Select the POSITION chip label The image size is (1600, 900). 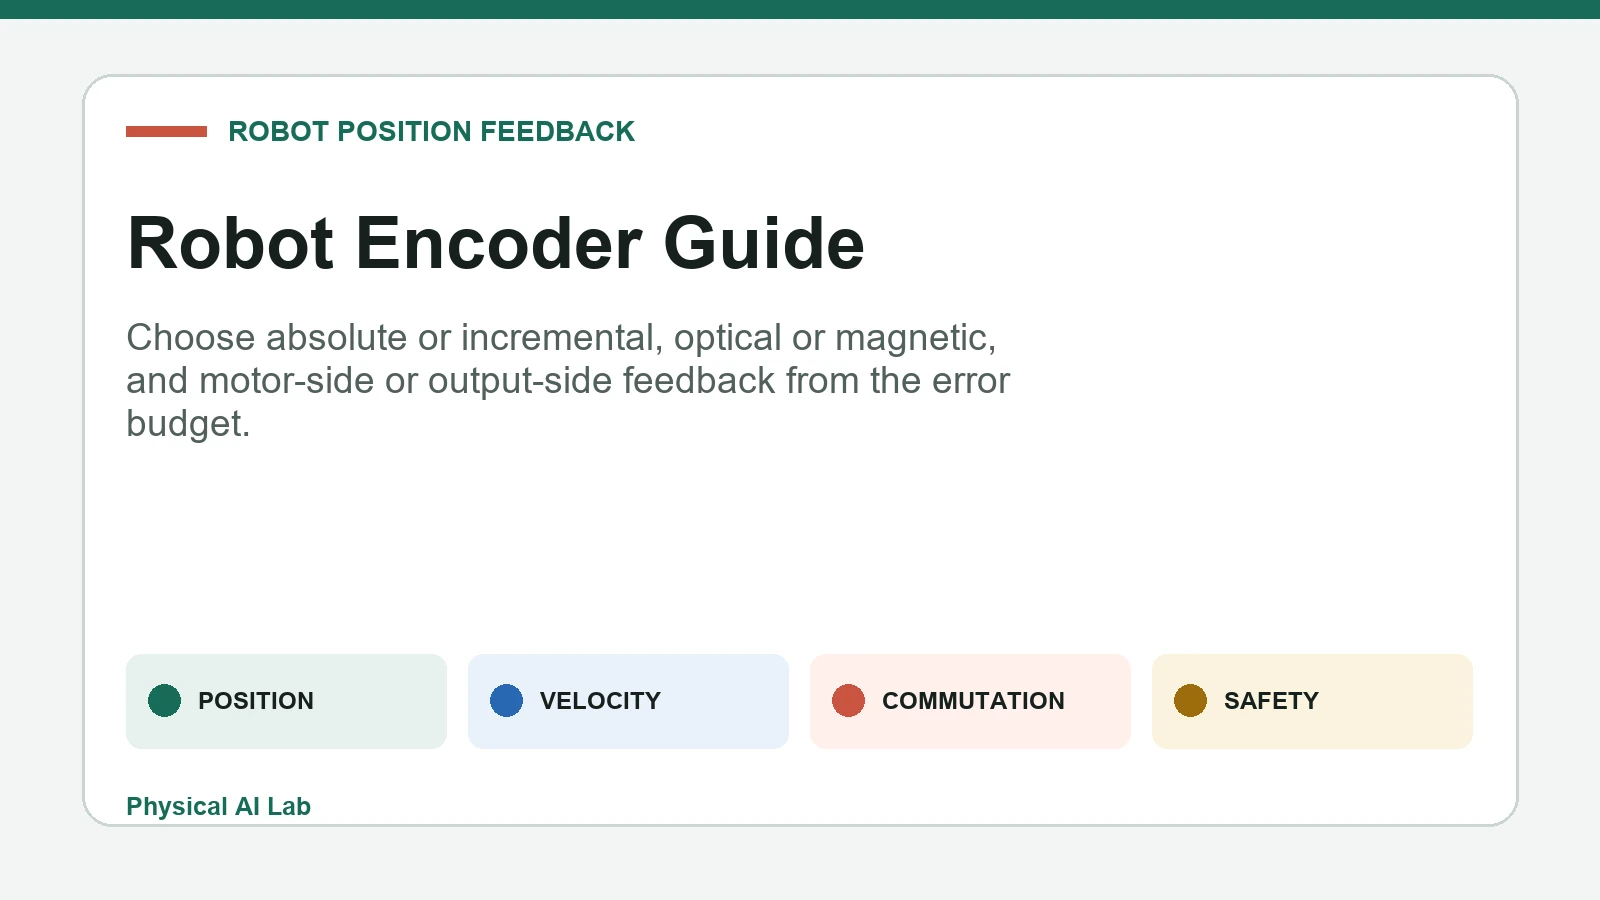click(x=256, y=701)
